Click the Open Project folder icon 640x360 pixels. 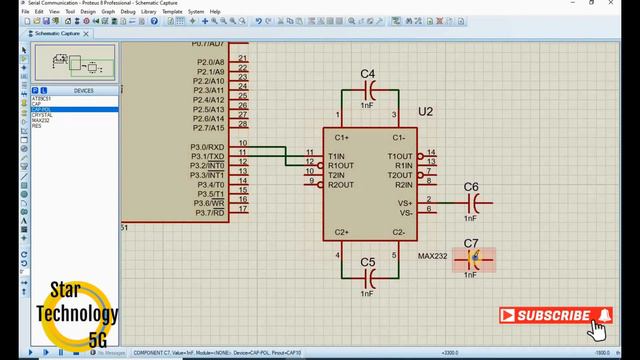37,21
